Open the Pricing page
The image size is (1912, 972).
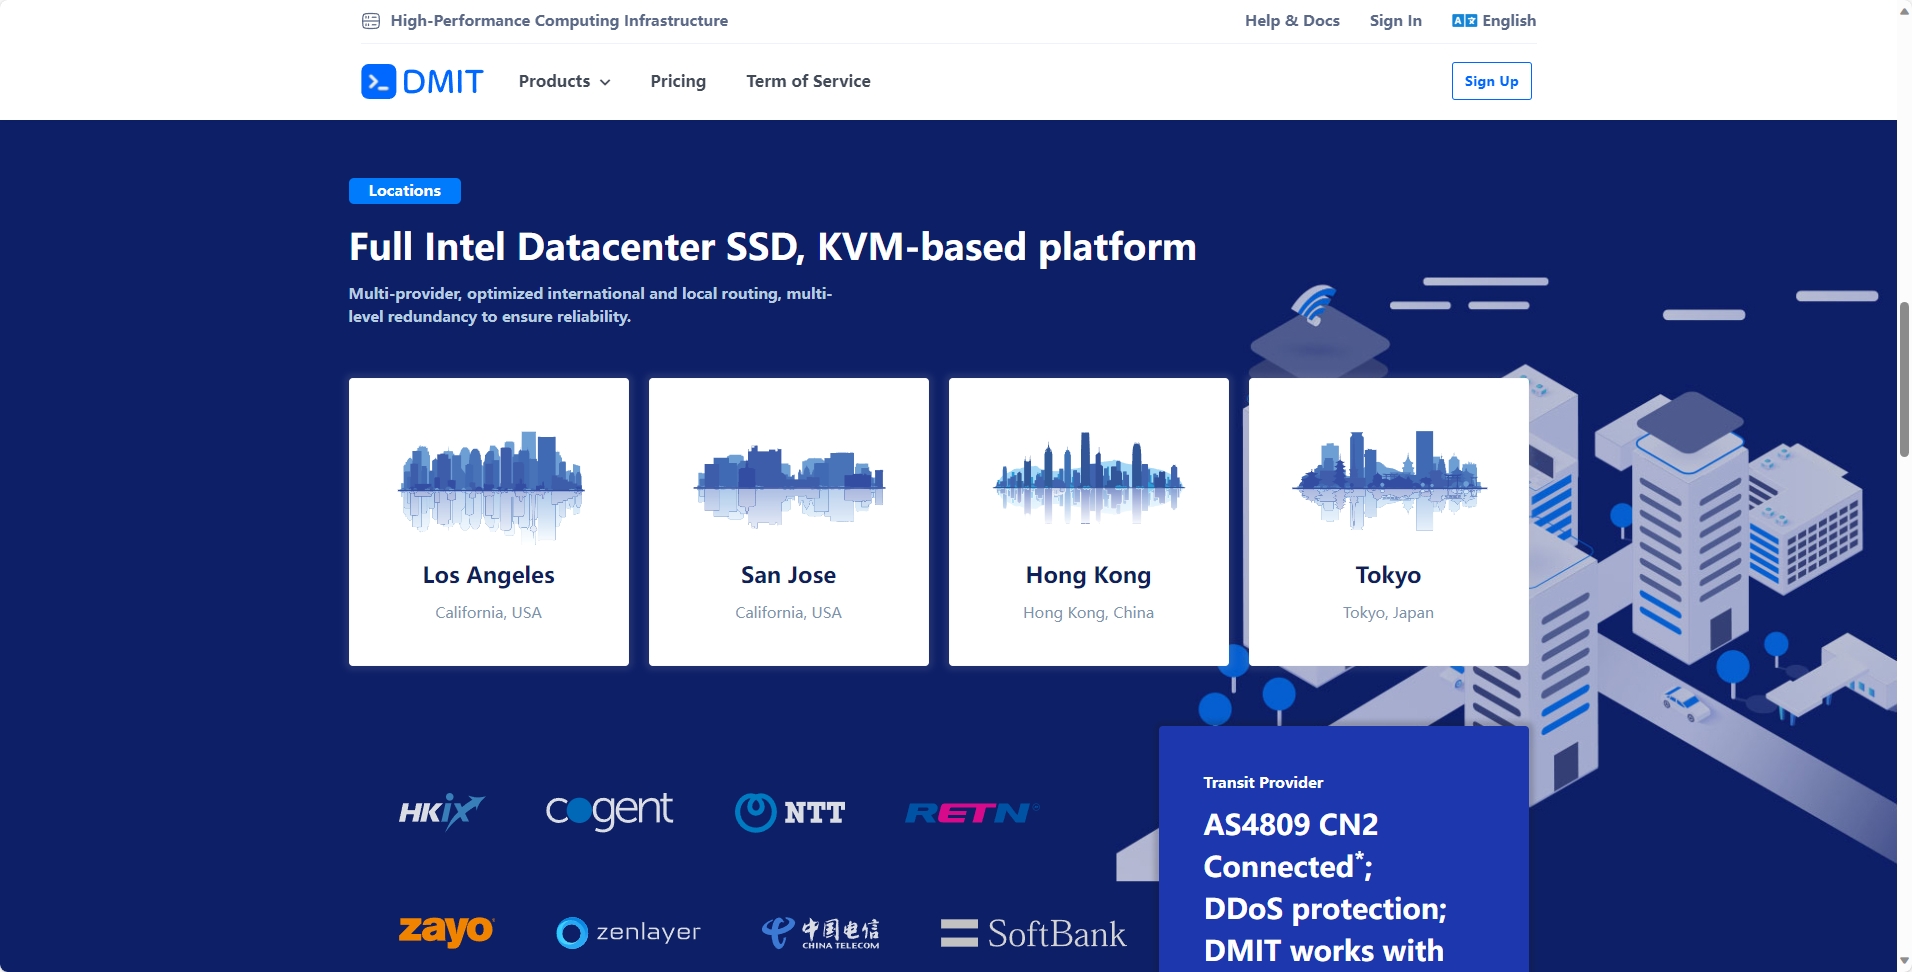coord(678,81)
